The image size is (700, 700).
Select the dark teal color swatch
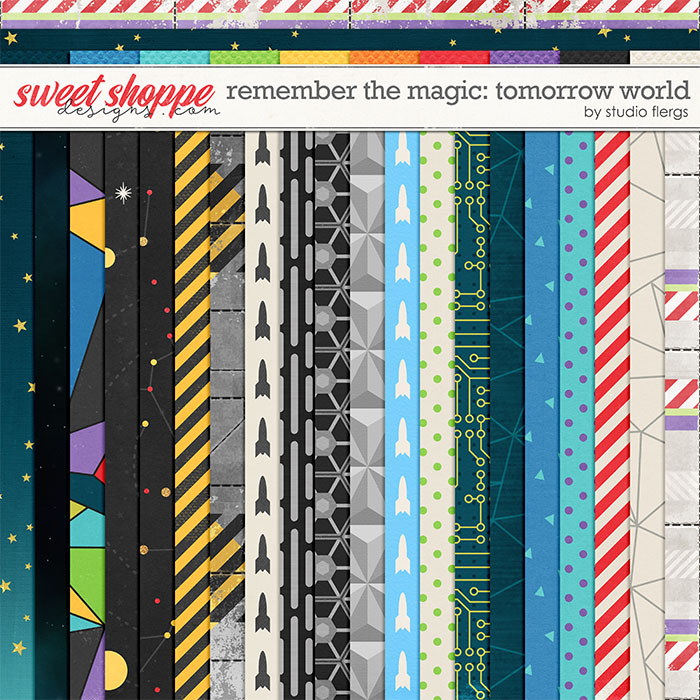click(35, 57)
